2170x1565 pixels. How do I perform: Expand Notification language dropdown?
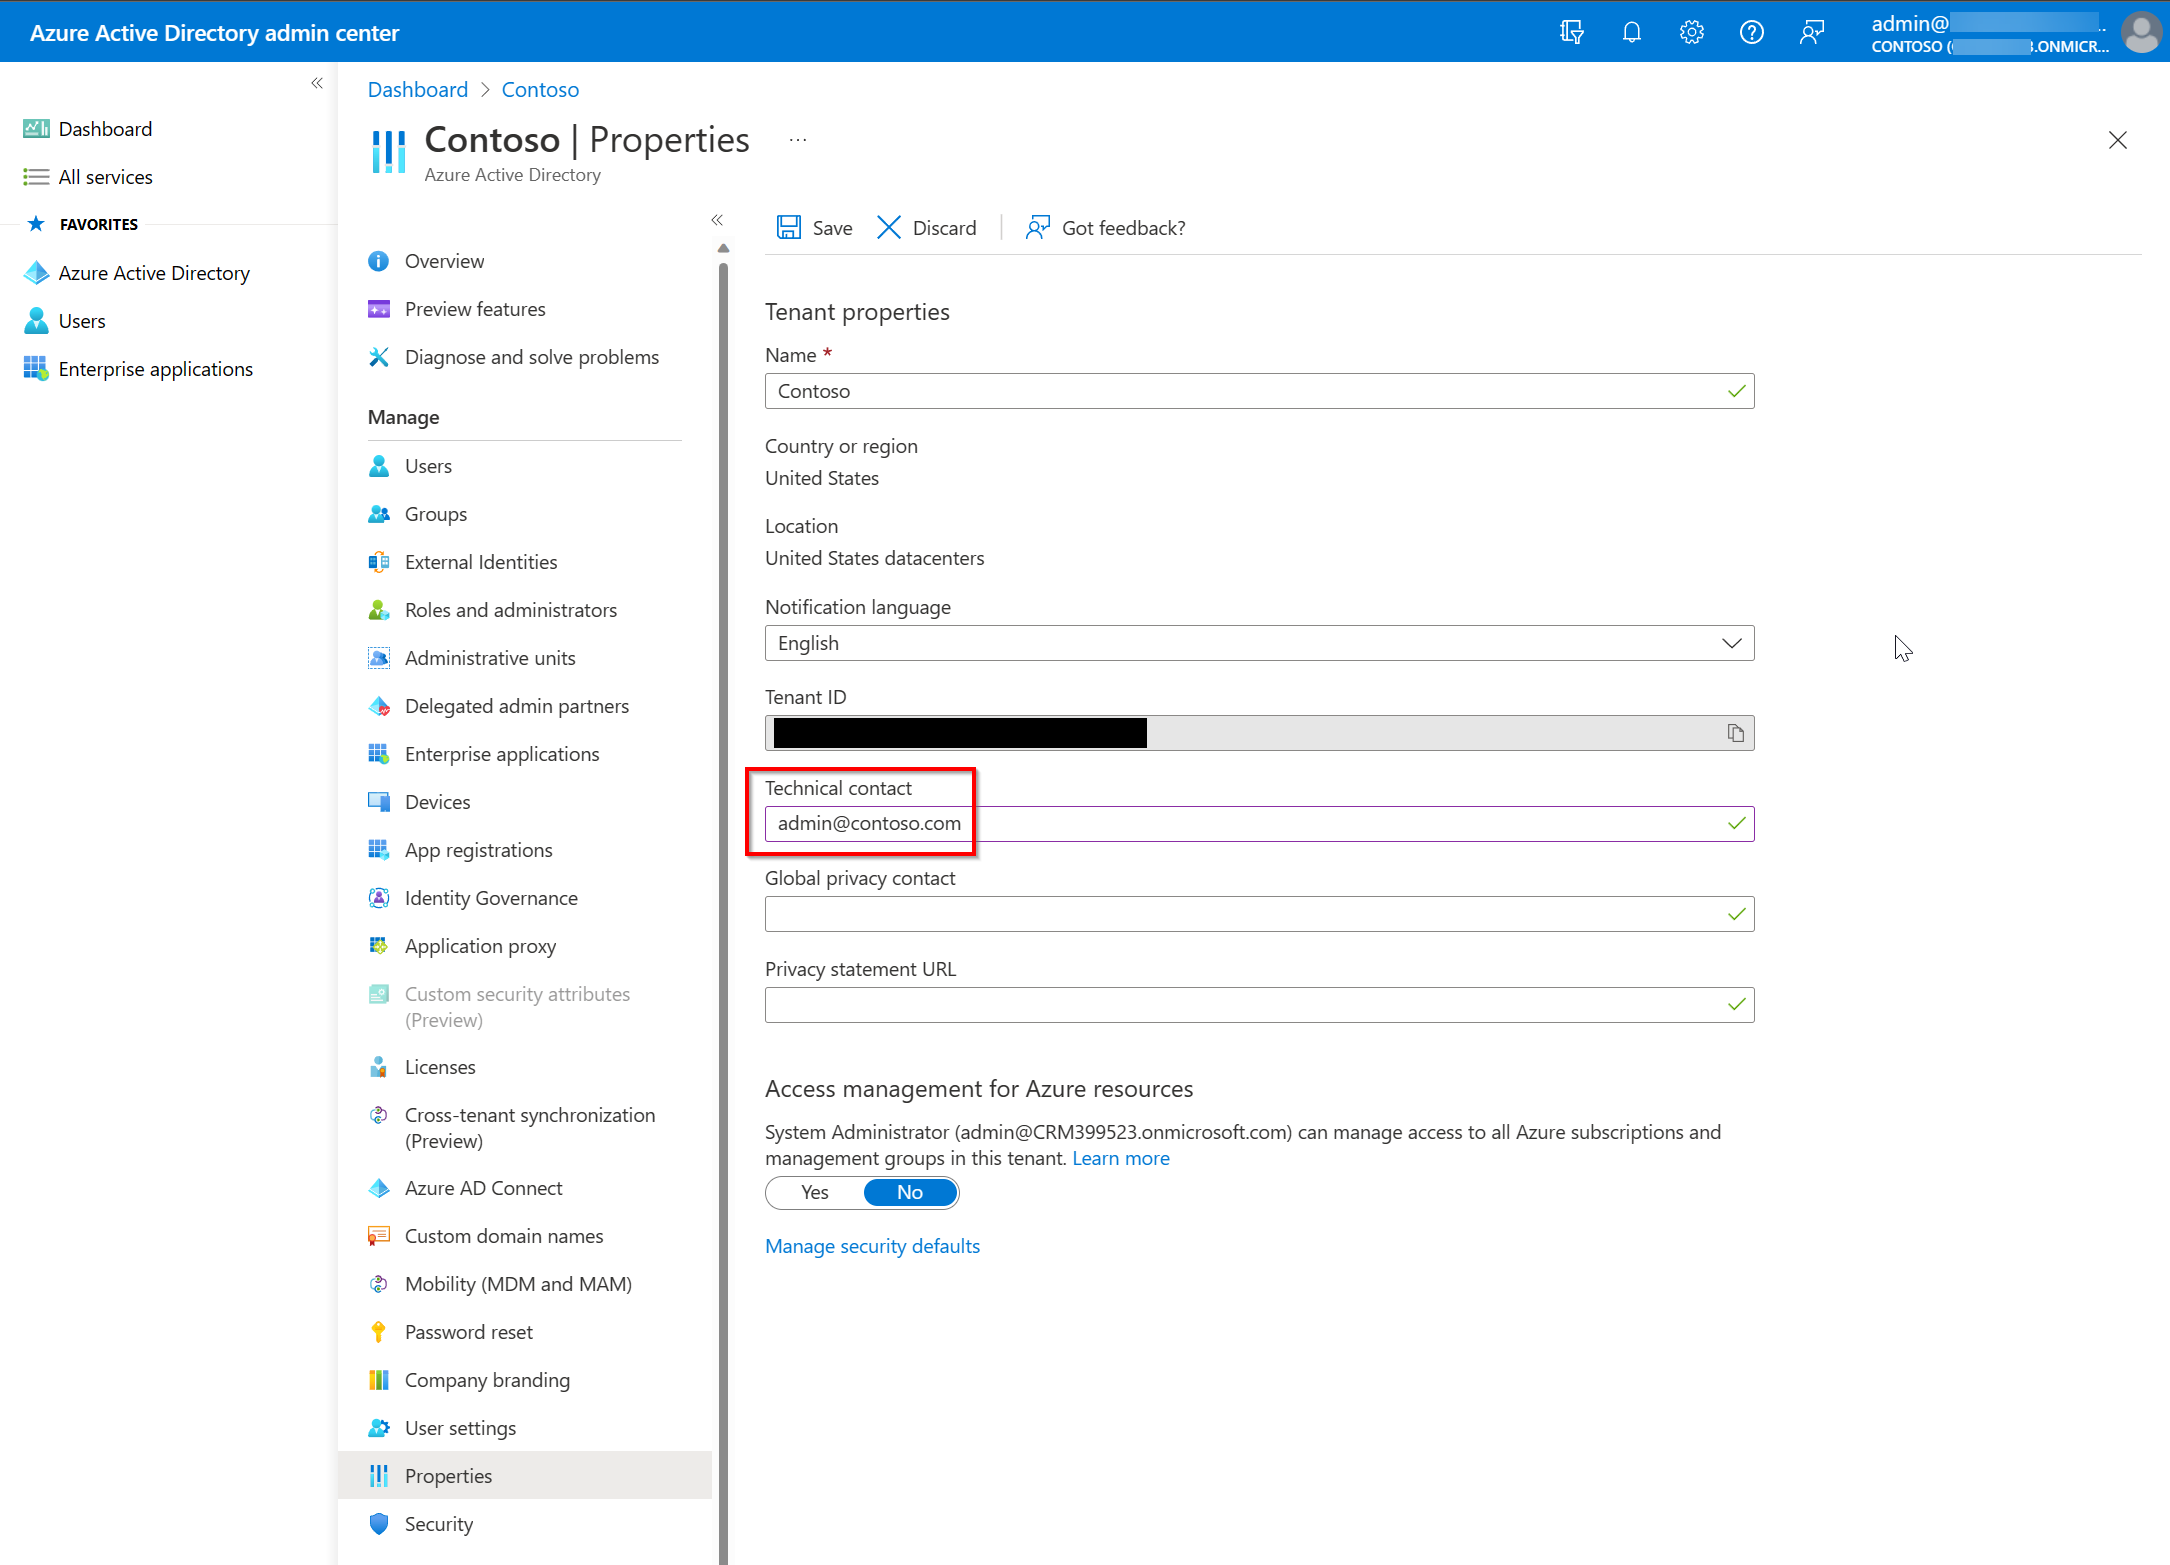coord(1732,642)
